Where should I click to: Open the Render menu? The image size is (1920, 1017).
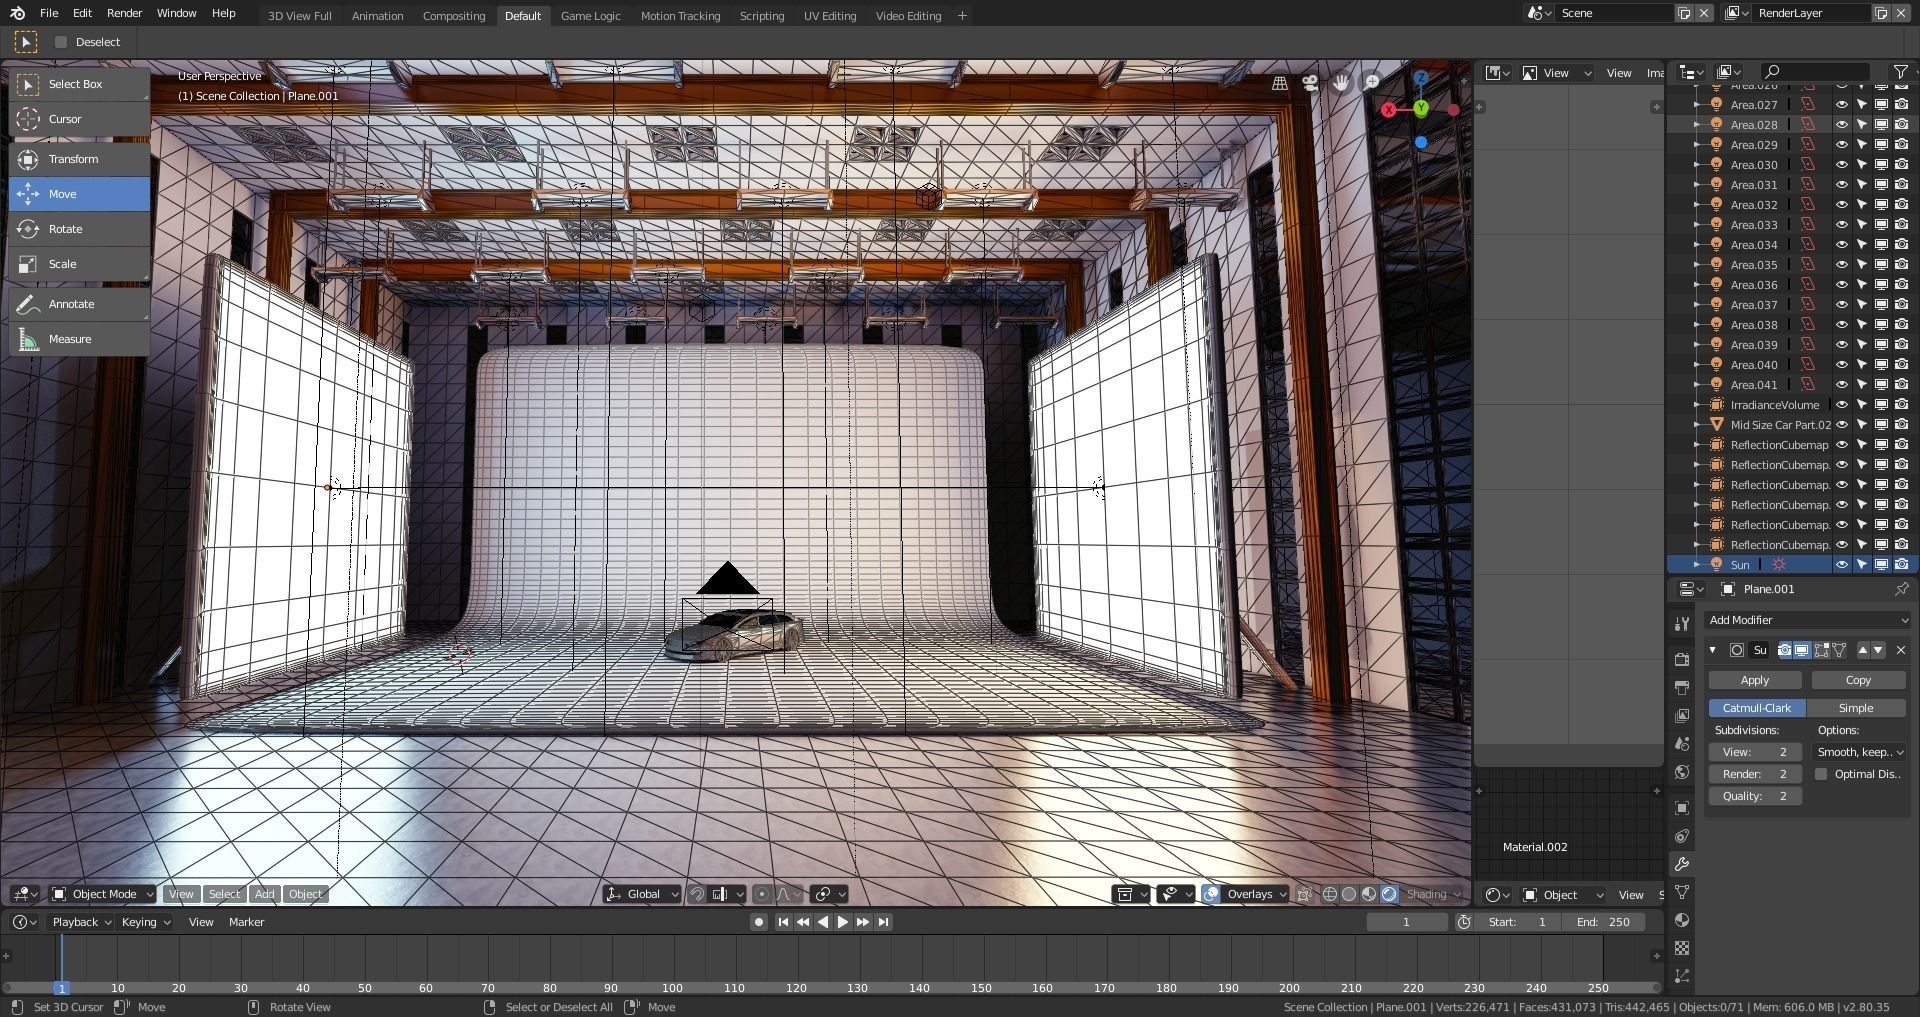pos(124,13)
